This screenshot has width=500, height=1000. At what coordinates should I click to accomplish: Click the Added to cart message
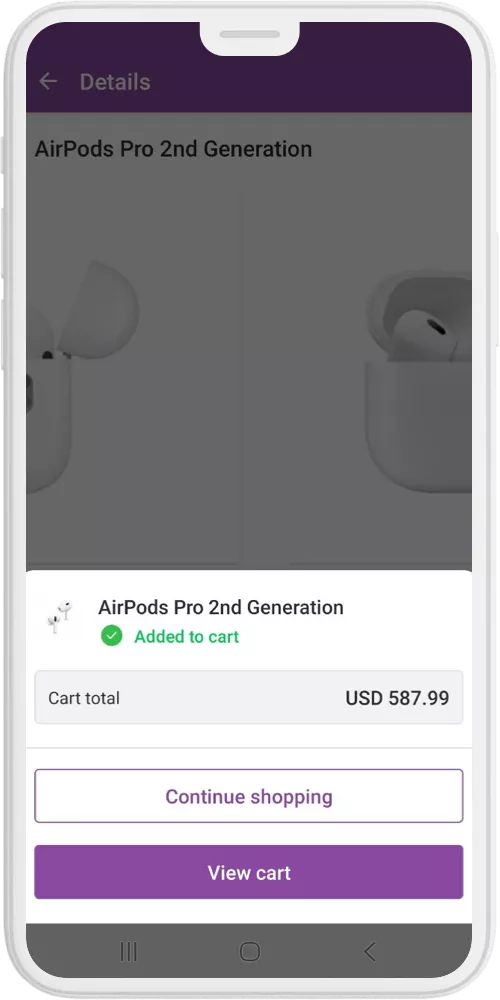(186, 636)
